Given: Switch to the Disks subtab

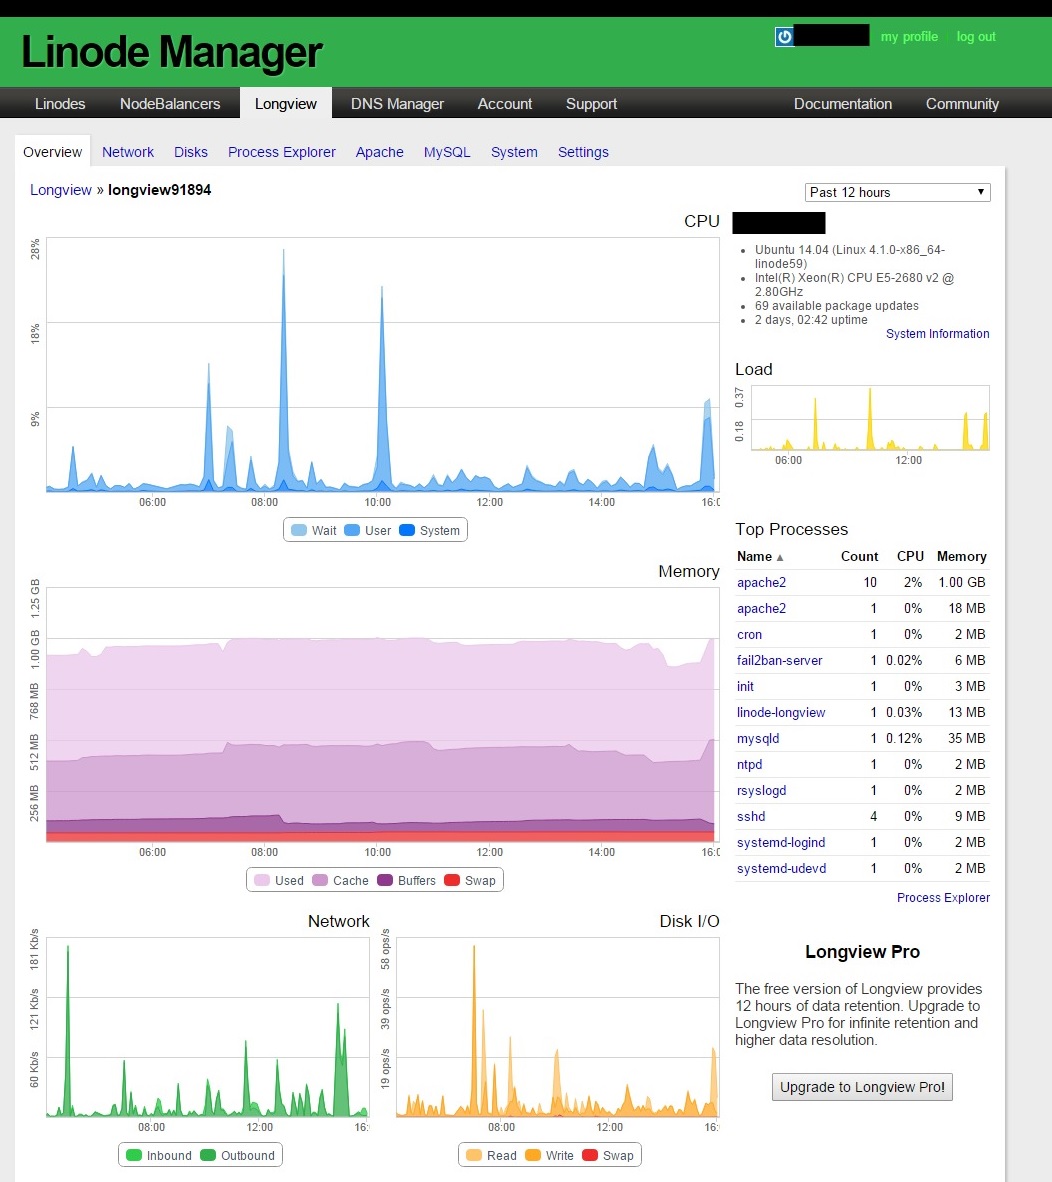Looking at the screenshot, I should pyautogui.click(x=191, y=152).
